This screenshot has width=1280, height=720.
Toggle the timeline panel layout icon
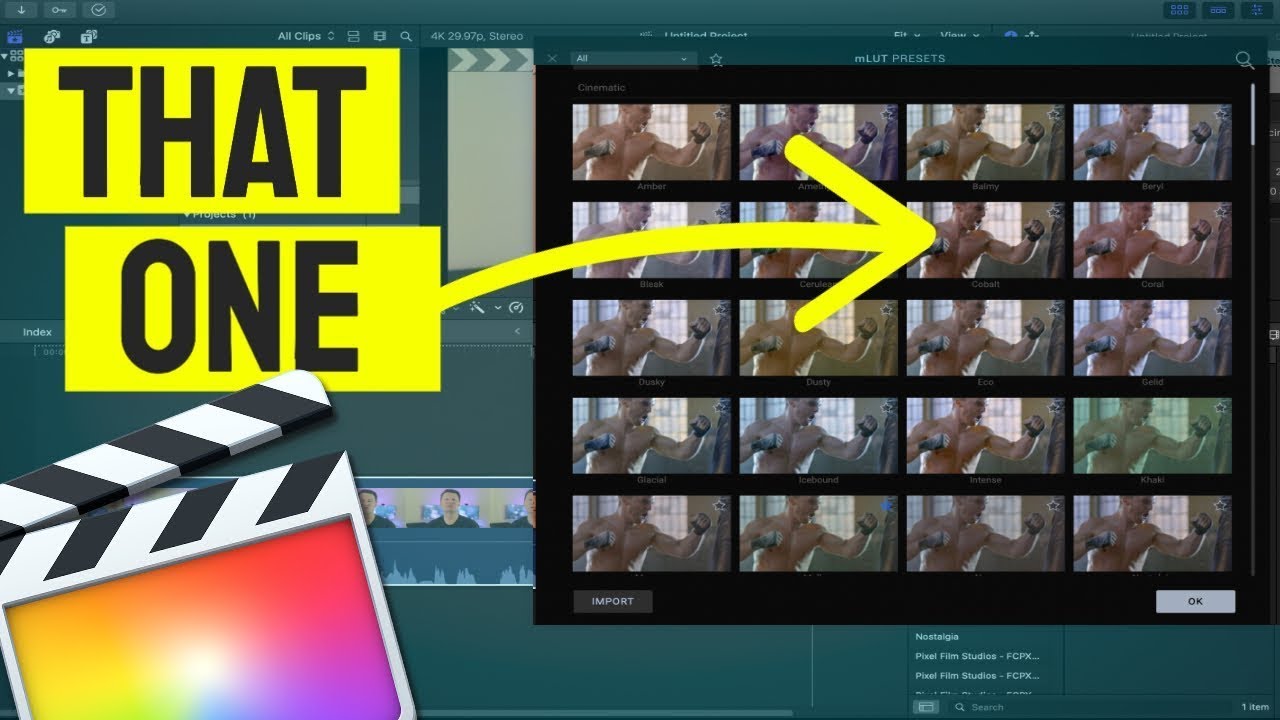1218,10
